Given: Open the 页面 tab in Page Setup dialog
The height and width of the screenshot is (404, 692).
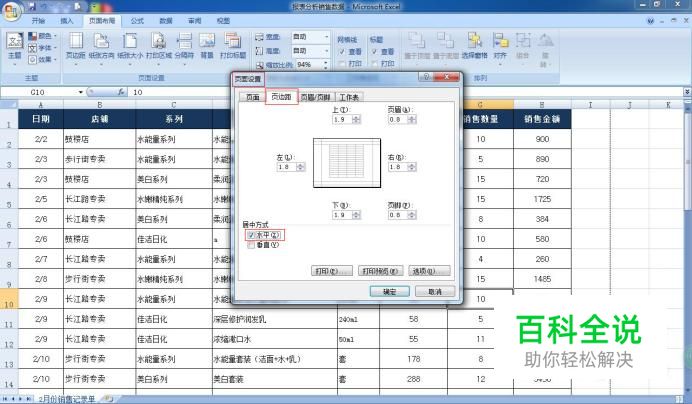Looking at the screenshot, I should tap(252, 97).
